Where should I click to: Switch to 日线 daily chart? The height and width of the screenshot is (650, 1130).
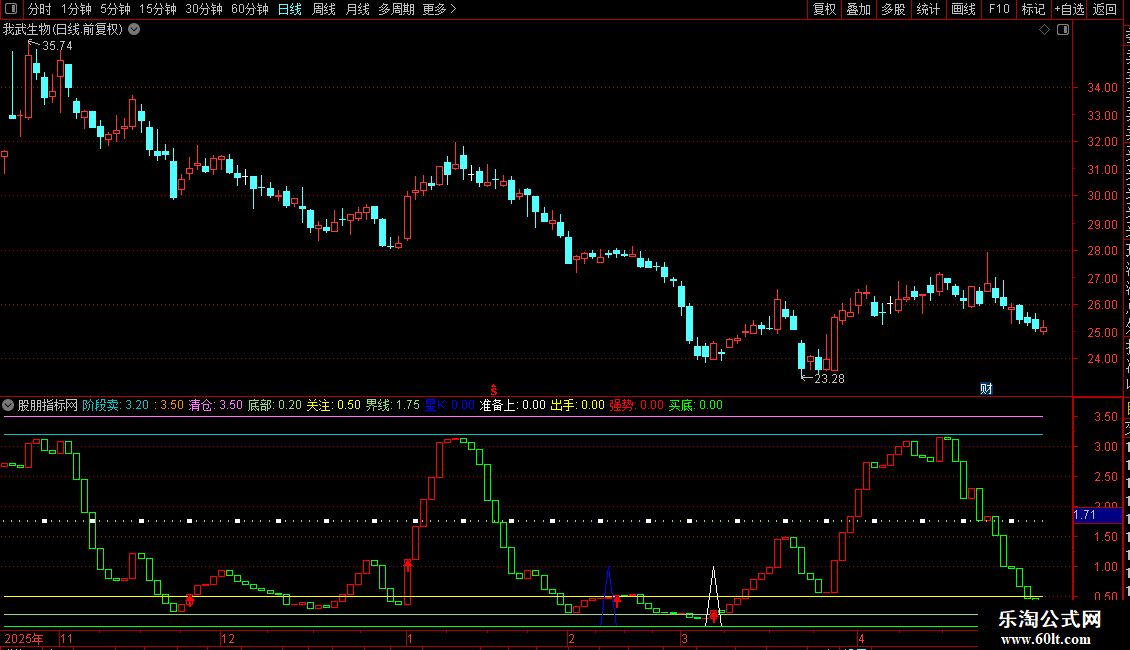(290, 9)
